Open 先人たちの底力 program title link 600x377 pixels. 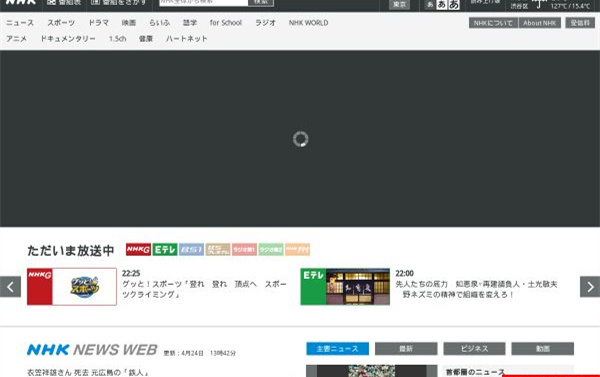(x=476, y=289)
